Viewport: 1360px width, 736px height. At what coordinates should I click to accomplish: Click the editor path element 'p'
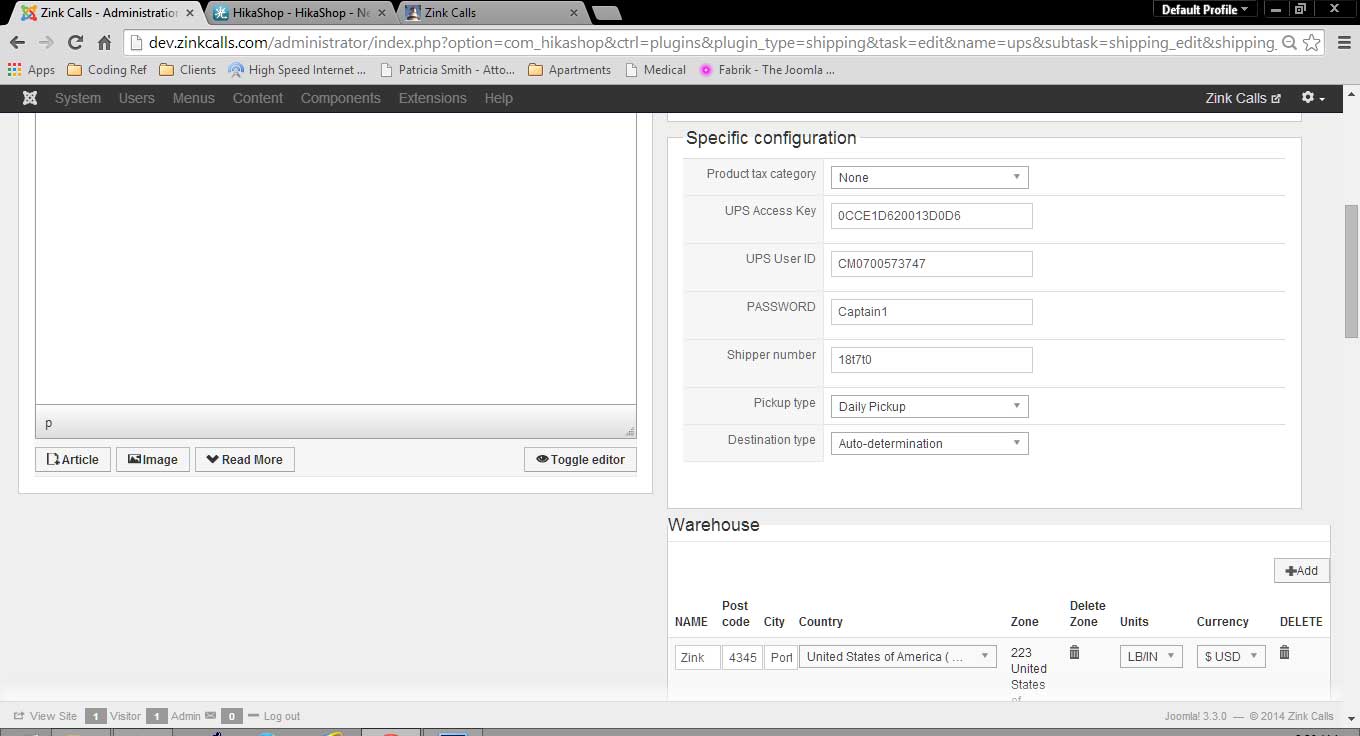[49, 423]
